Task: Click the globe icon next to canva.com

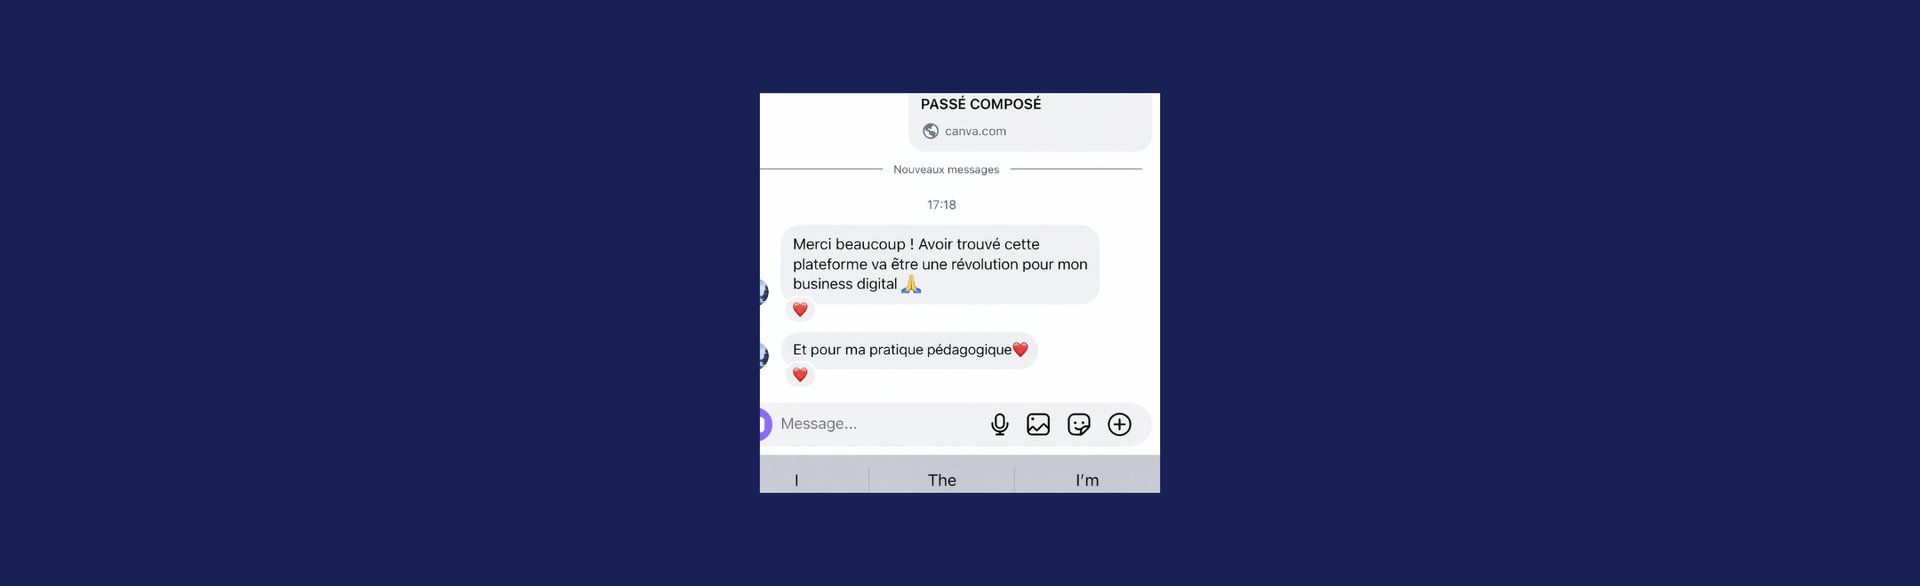Action: (x=930, y=131)
